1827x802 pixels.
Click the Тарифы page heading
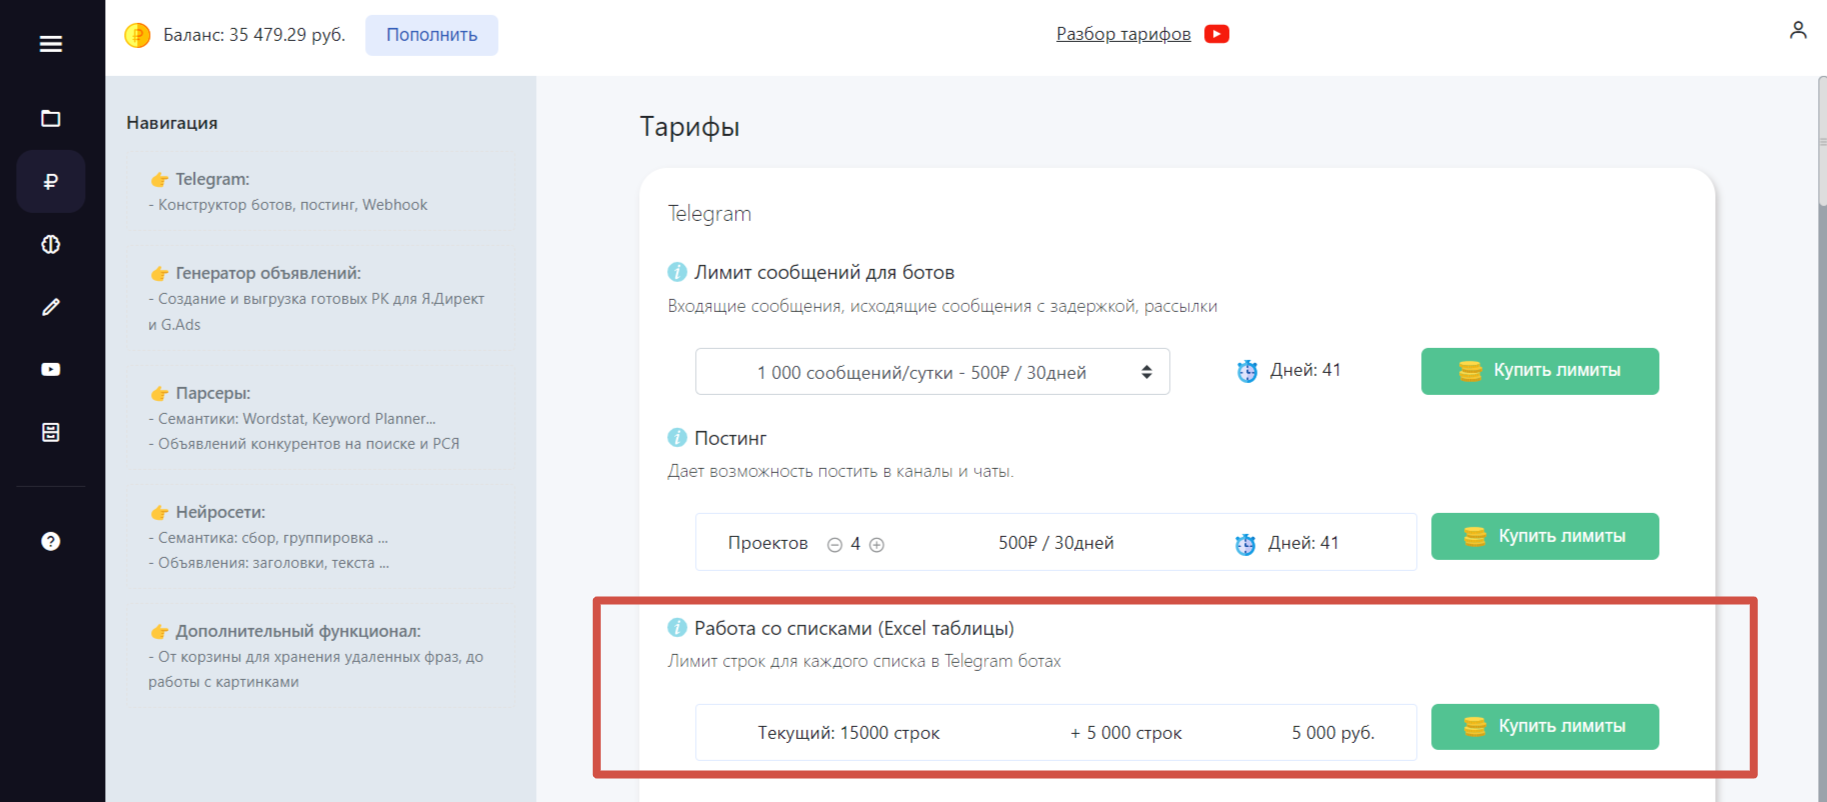coord(690,127)
